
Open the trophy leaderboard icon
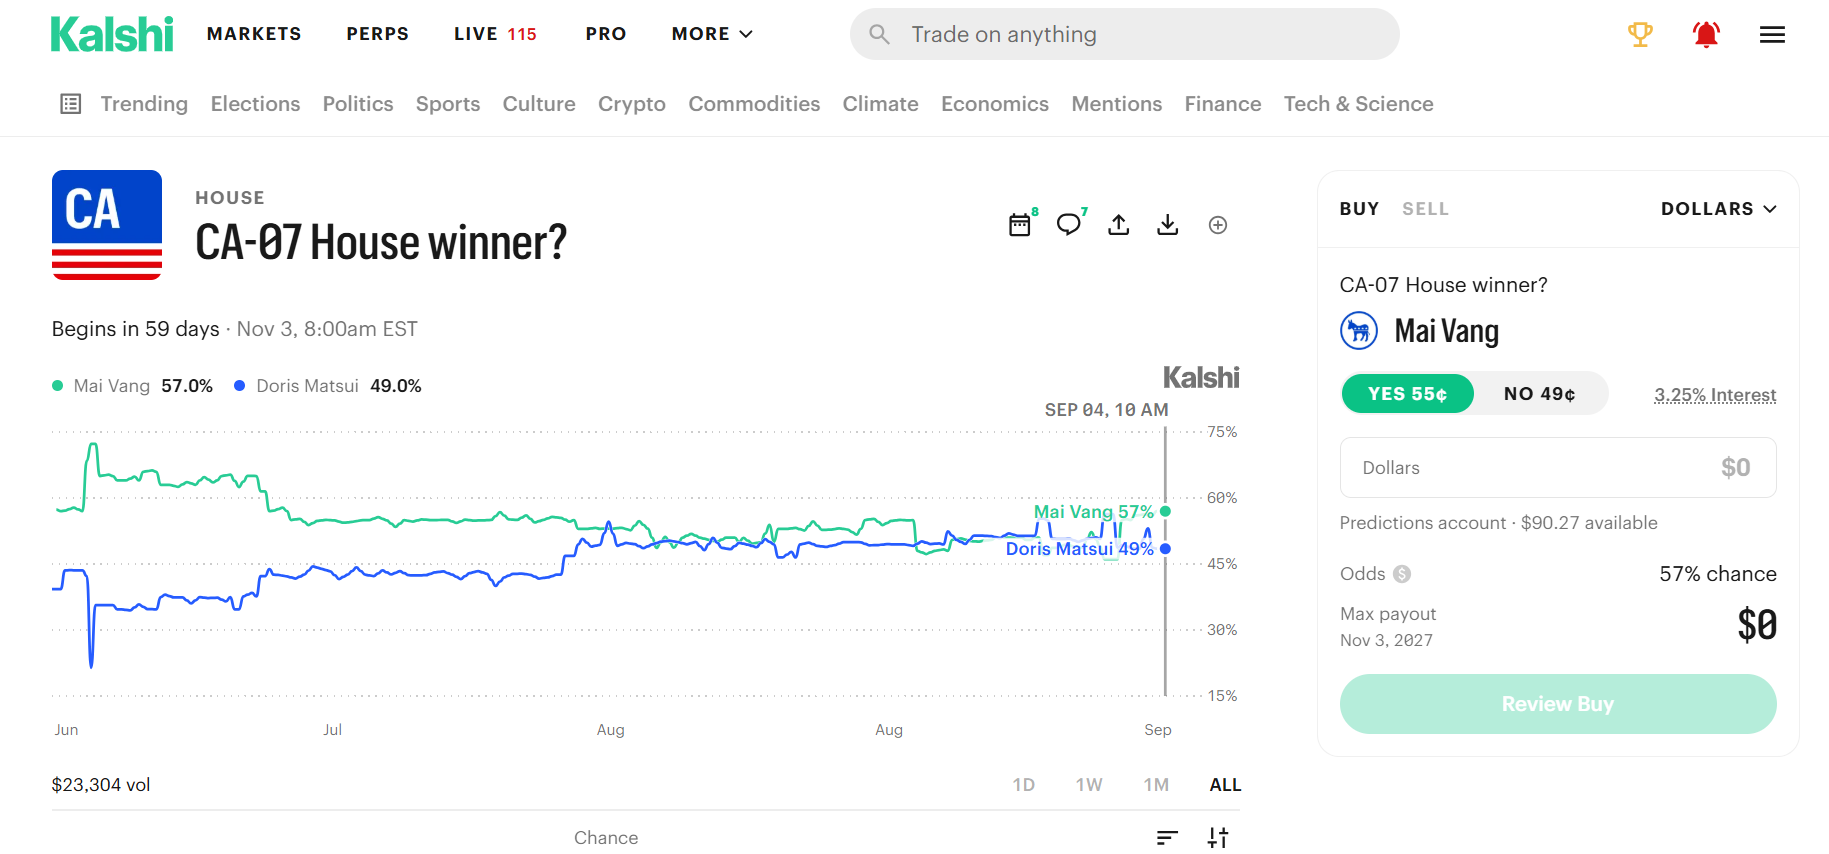(1640, 35)
